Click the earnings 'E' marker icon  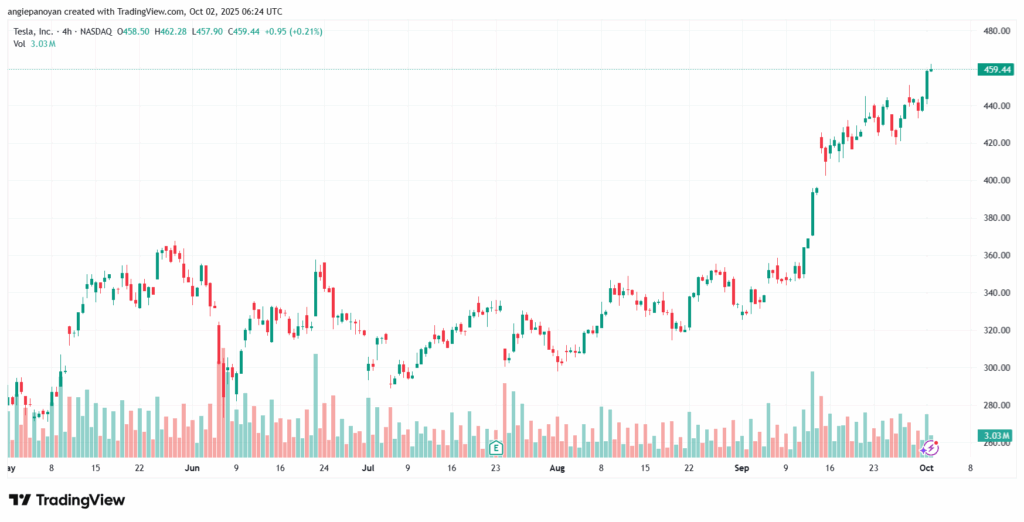[x=494, y=447]
